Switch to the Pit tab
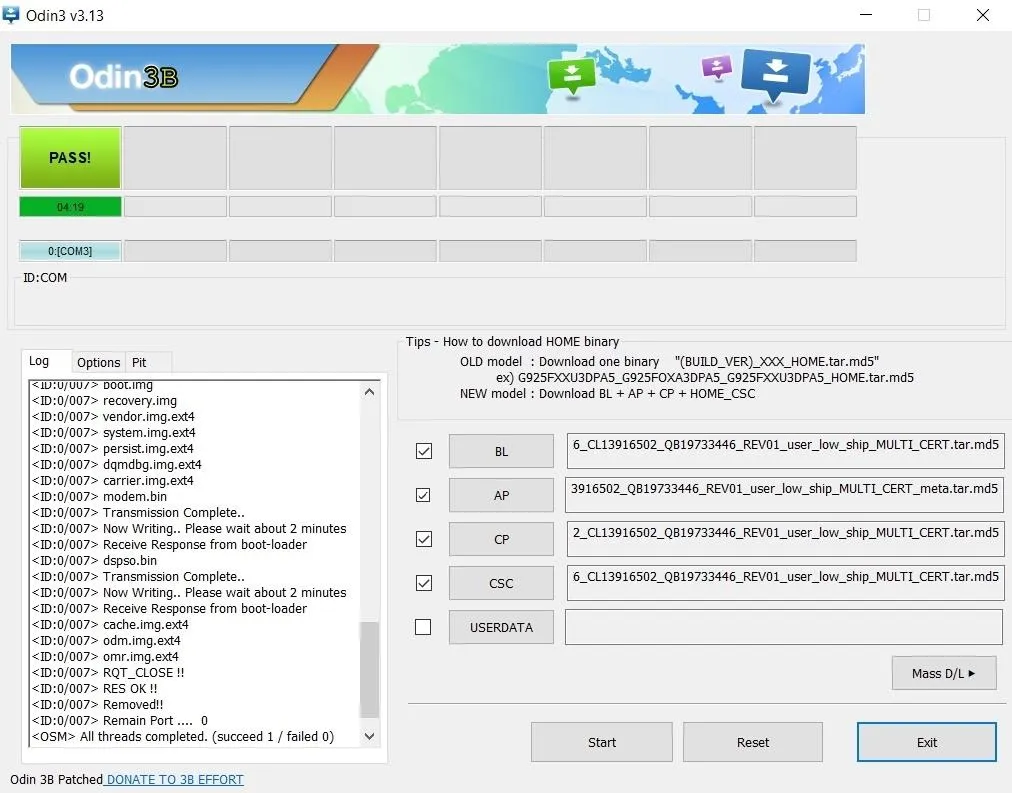This screenshot has width=1012, height=793. [x=139, y=363]
